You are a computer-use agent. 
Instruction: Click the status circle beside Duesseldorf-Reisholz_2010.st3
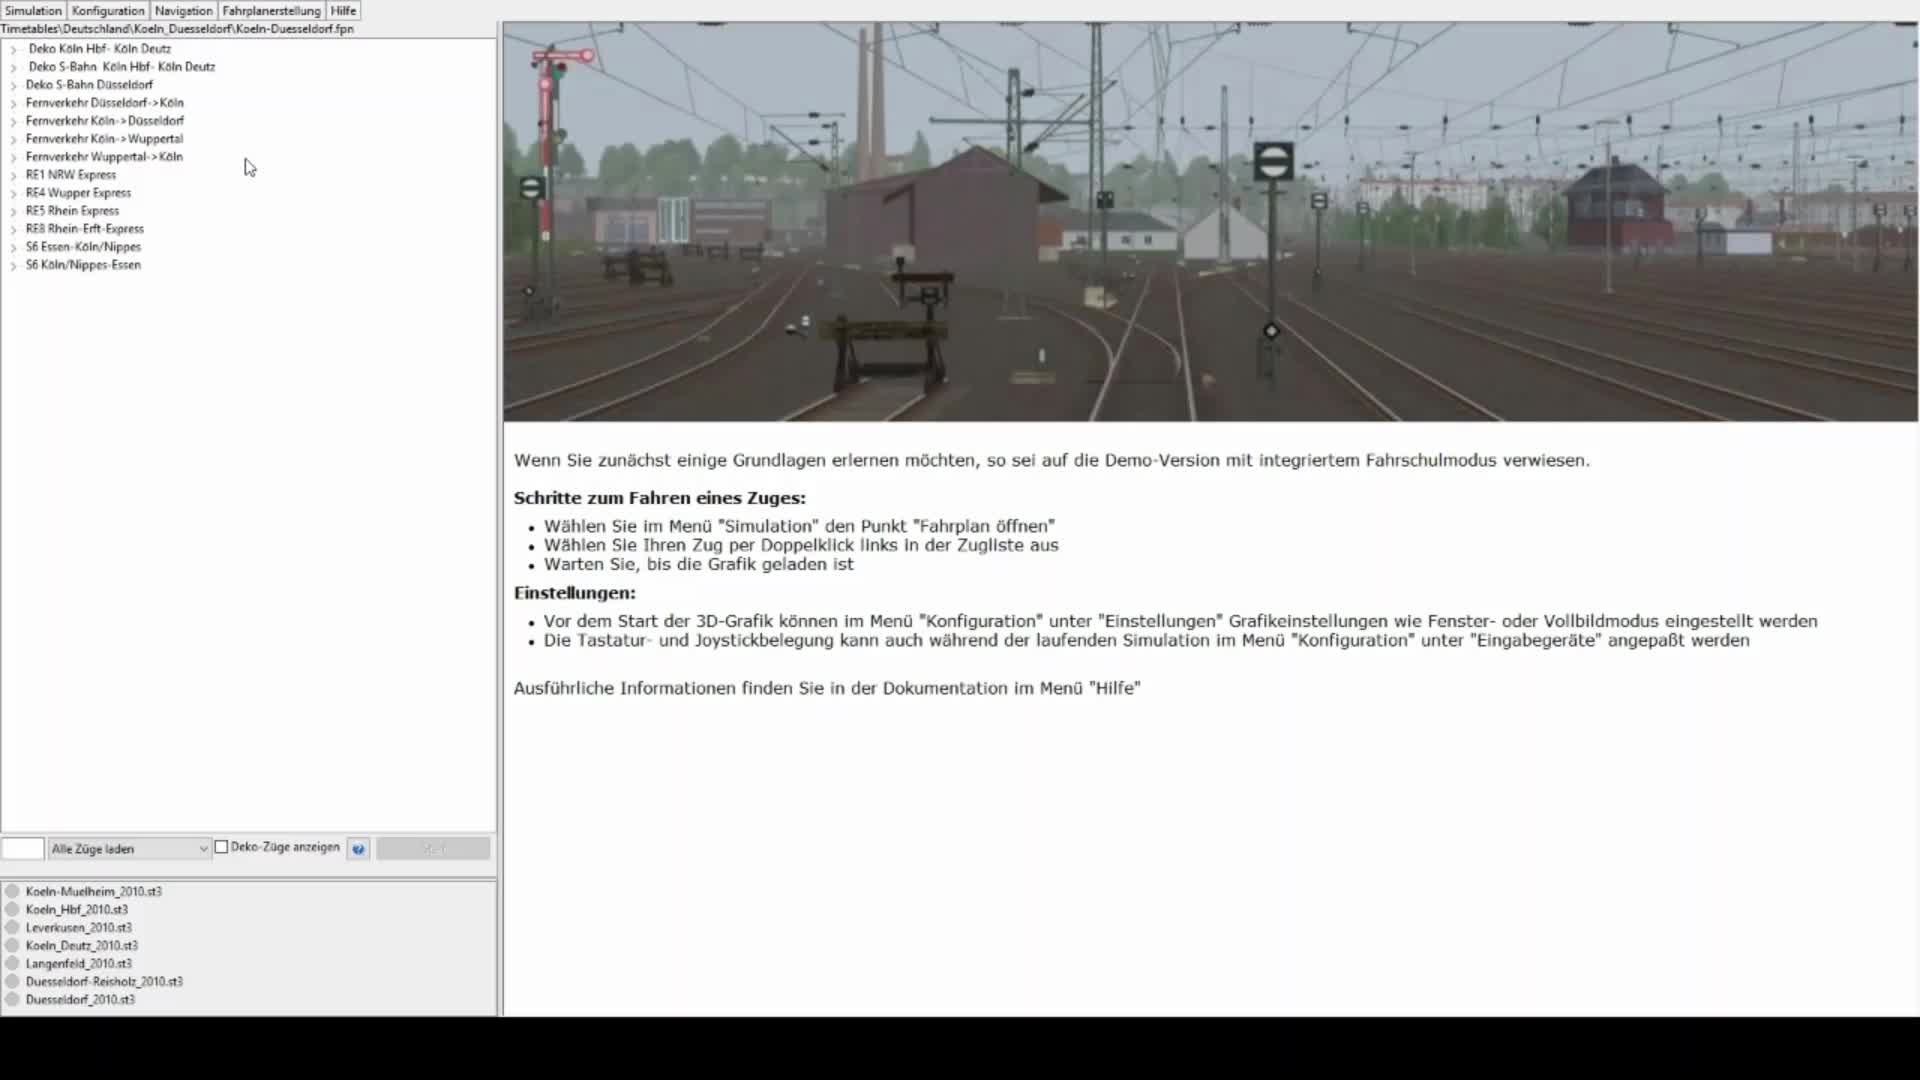pyautogui.click(x=12, y=981)
